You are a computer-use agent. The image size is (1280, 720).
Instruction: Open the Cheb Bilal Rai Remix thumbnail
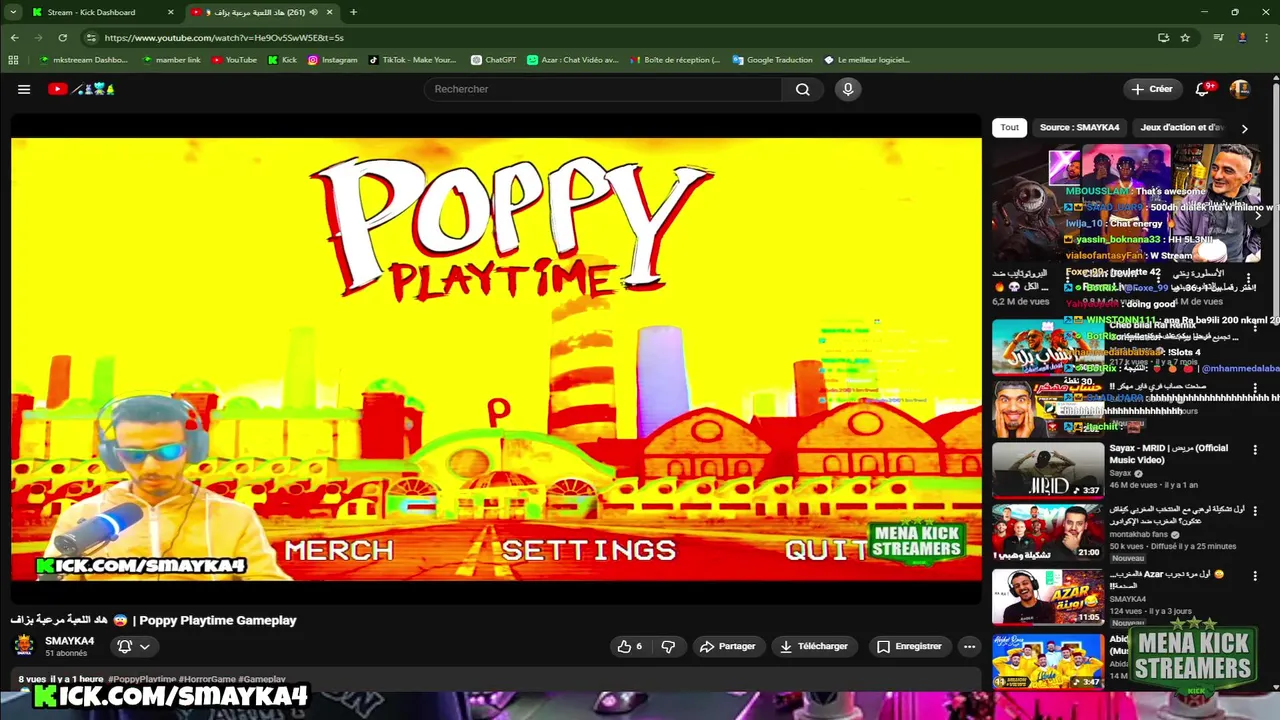click(1048, 346)
